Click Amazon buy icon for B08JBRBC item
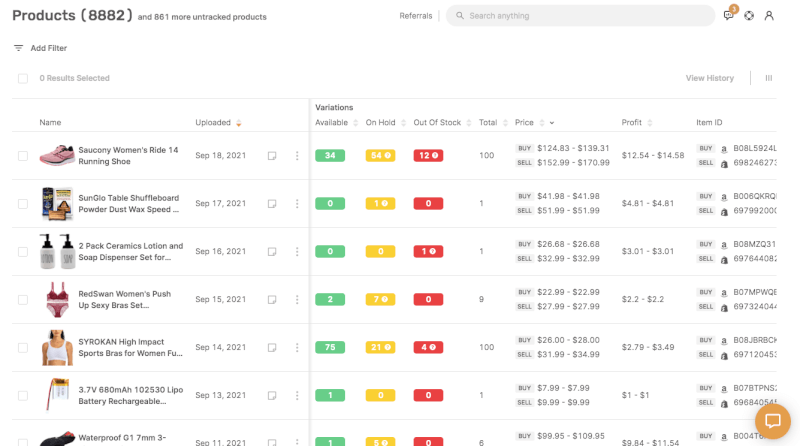 [723, 341]
